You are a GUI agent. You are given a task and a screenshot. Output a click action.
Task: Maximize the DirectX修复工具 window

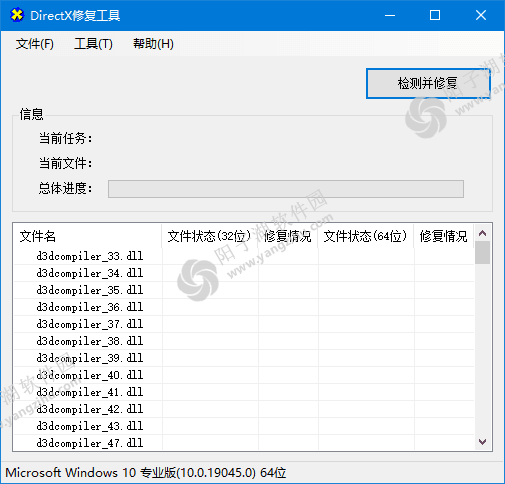click(x=435, y=15)
